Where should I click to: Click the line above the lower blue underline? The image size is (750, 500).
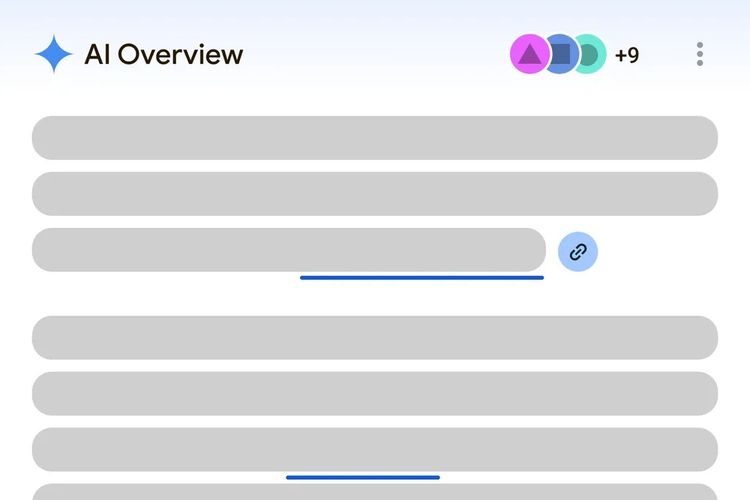(x=375, y=450)
